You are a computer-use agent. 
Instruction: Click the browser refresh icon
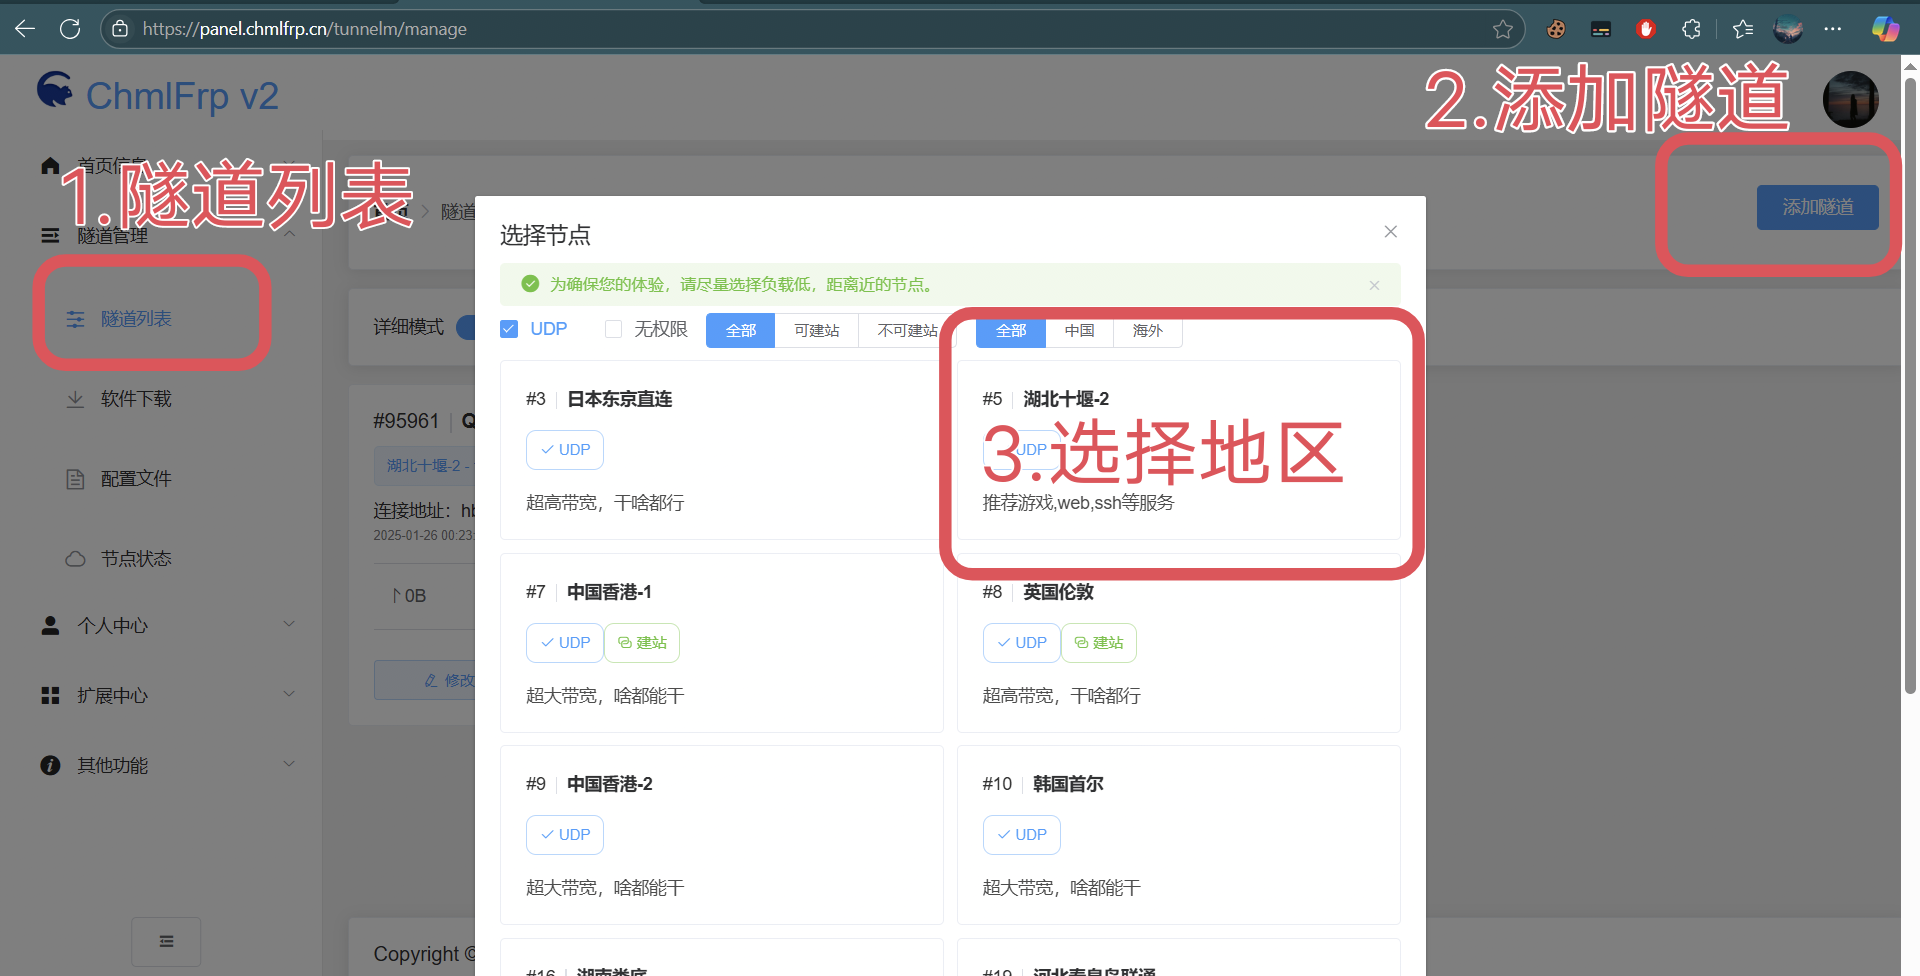[x=70, y=29]
